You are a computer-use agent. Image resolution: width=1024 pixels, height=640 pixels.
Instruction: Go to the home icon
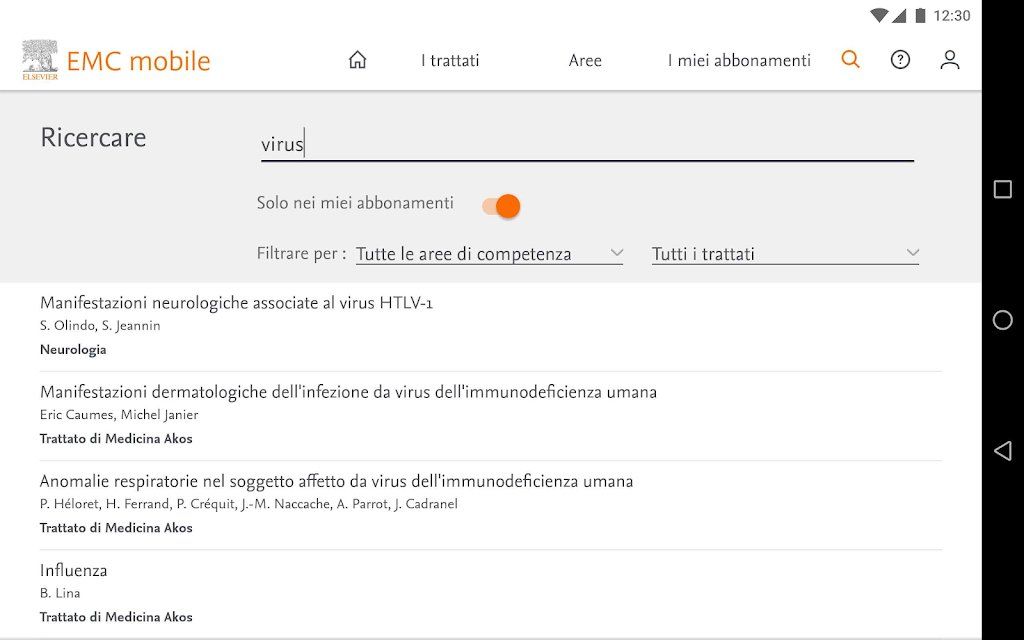point(357,60)
